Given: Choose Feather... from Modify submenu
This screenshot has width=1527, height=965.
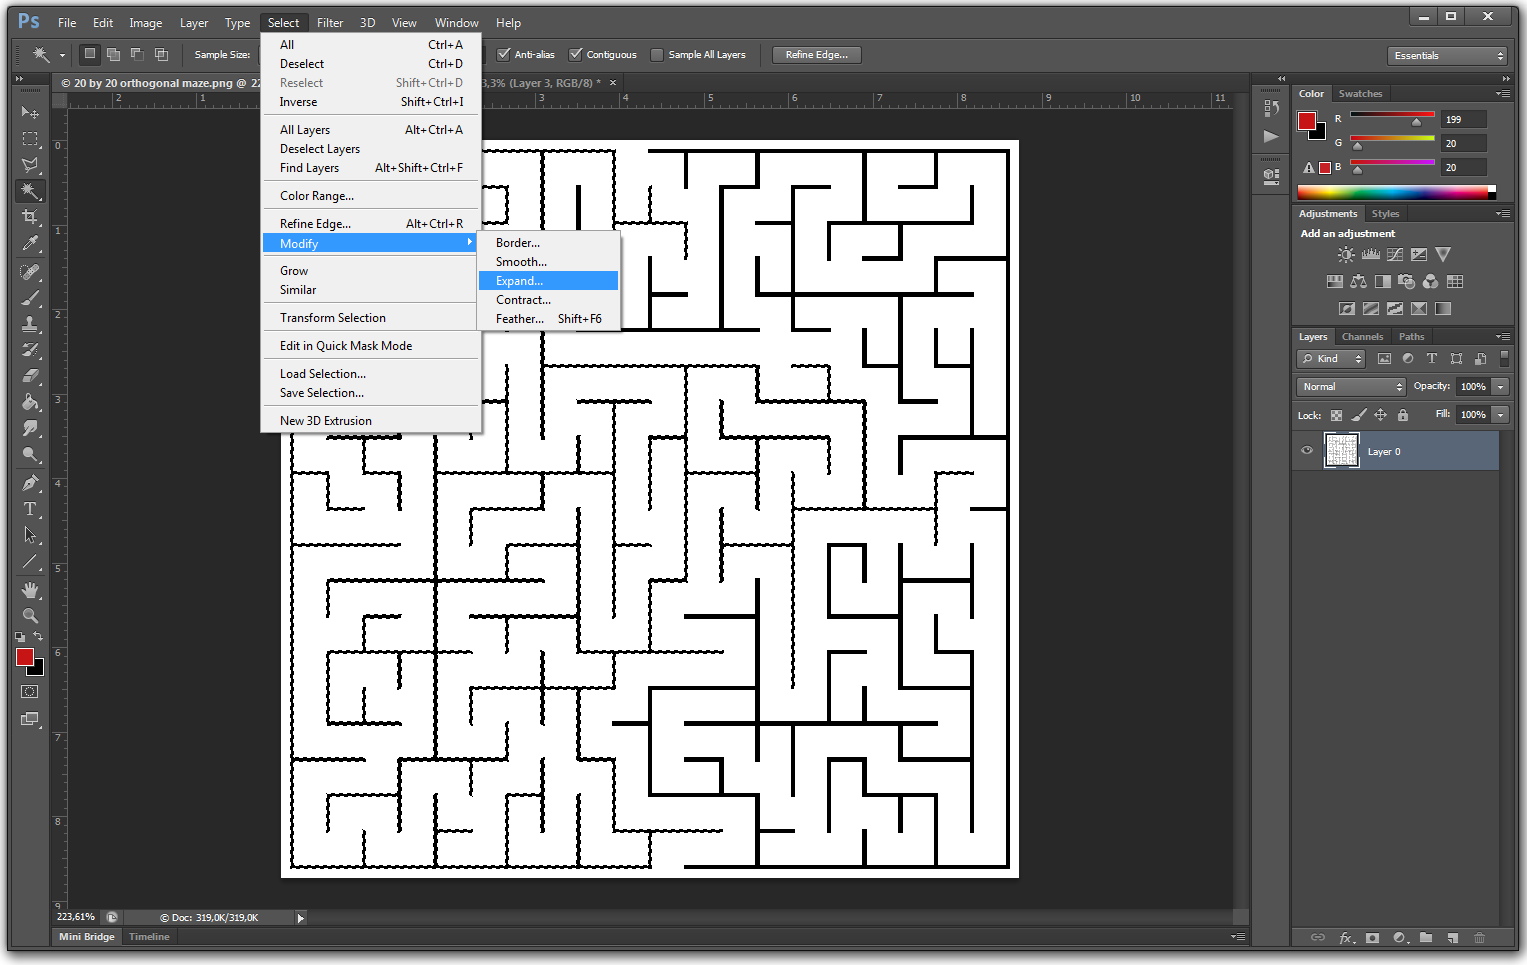Looking at the screenshot, I should tap(548, 319).
